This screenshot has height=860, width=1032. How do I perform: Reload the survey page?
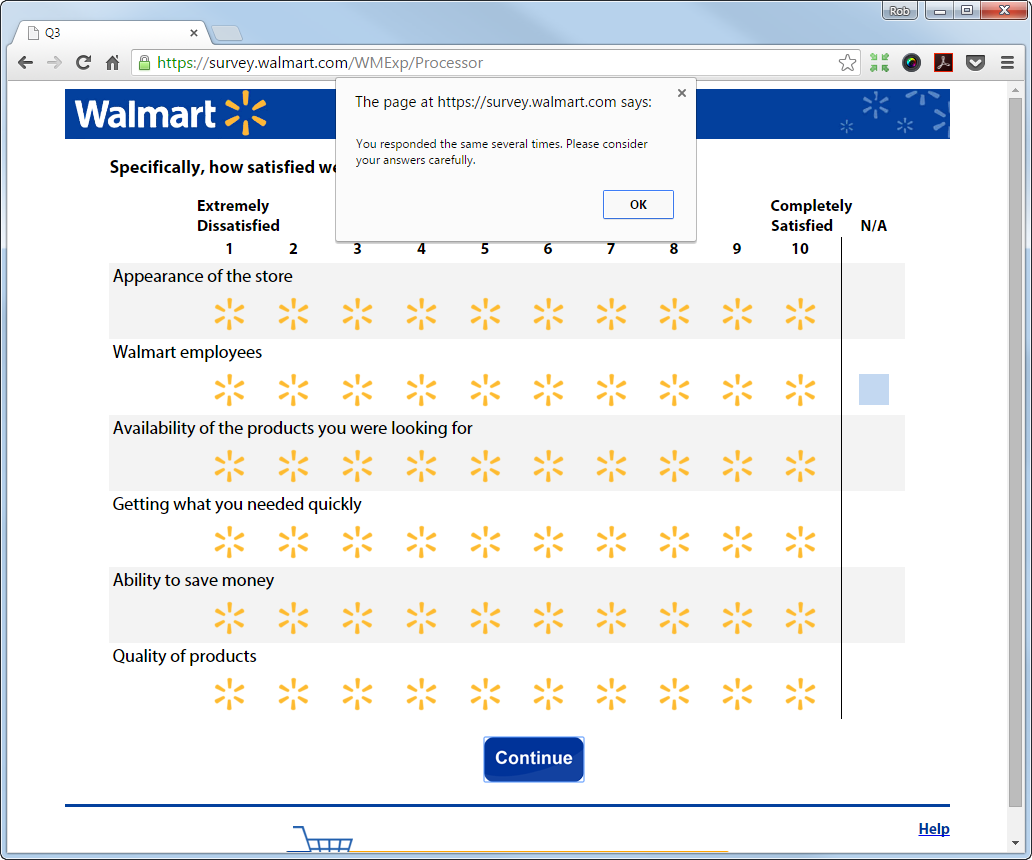pyautogui.click(x=83, y=62)
